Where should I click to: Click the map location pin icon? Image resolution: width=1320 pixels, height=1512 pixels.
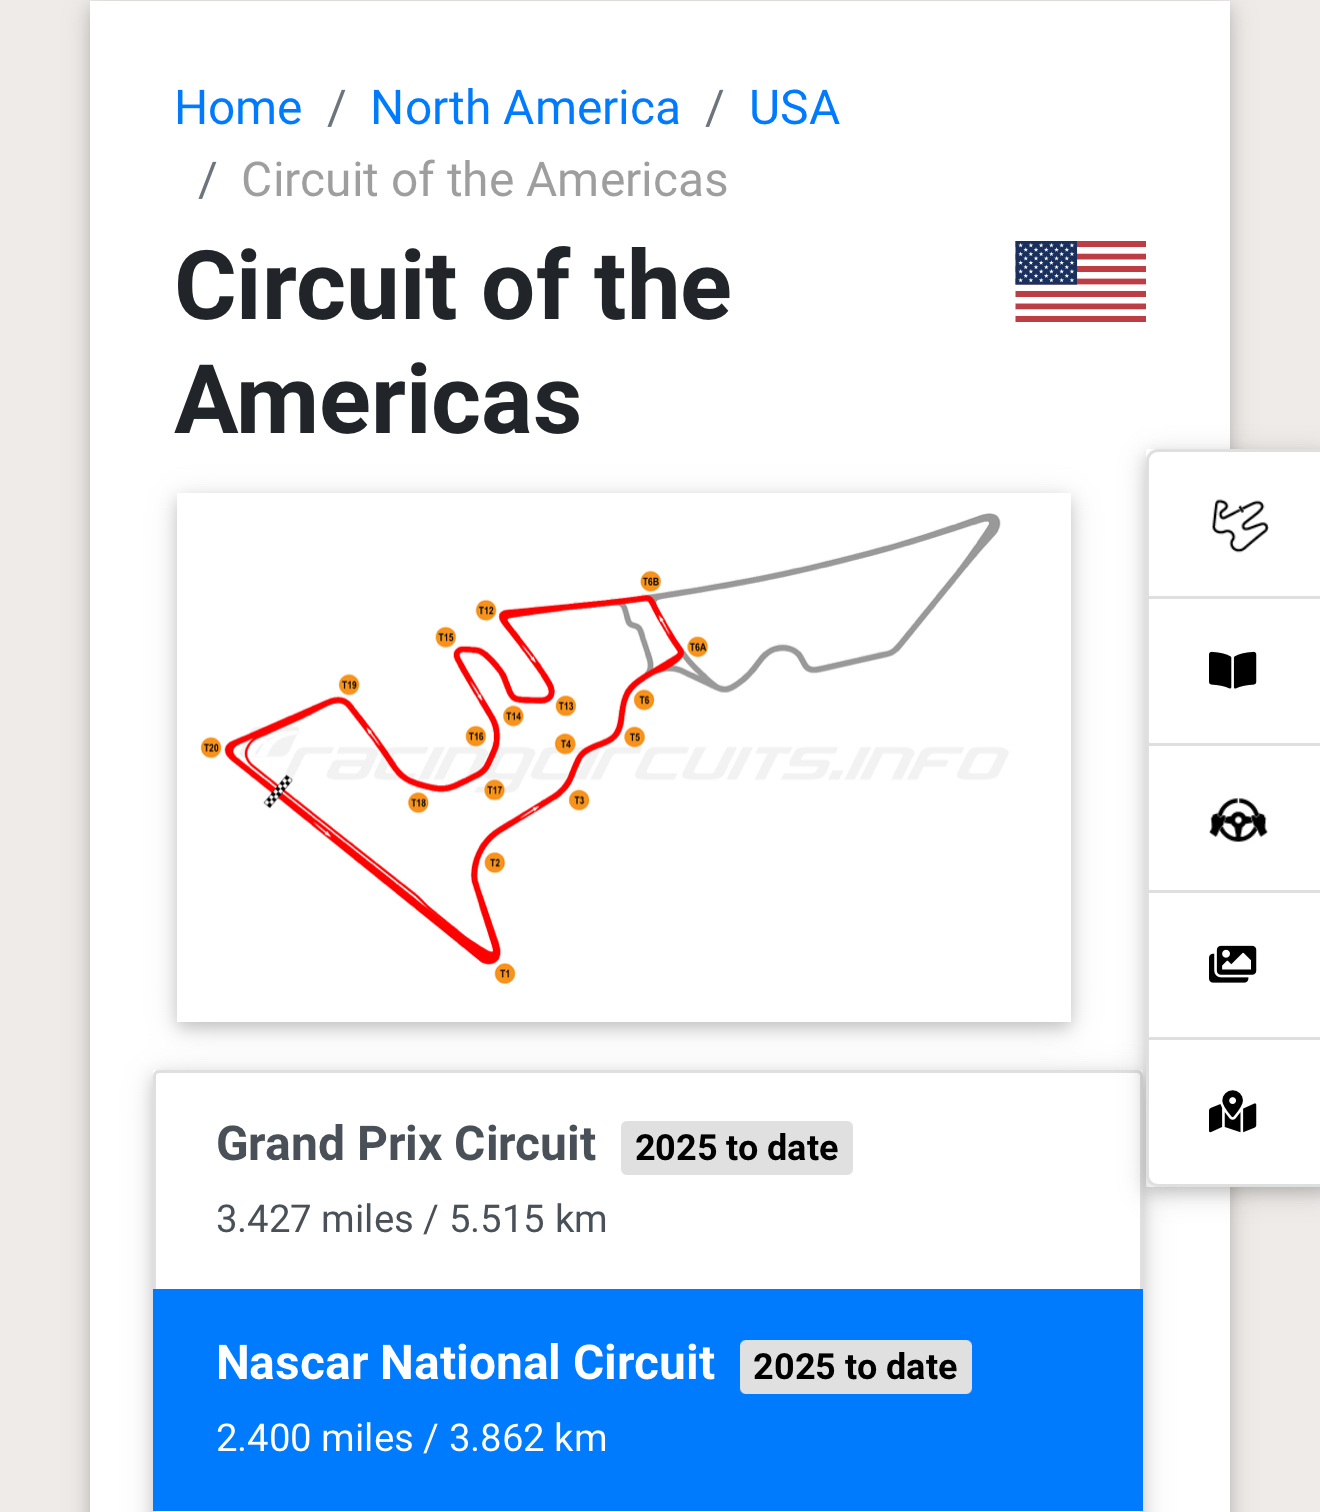point(1232,1112)
